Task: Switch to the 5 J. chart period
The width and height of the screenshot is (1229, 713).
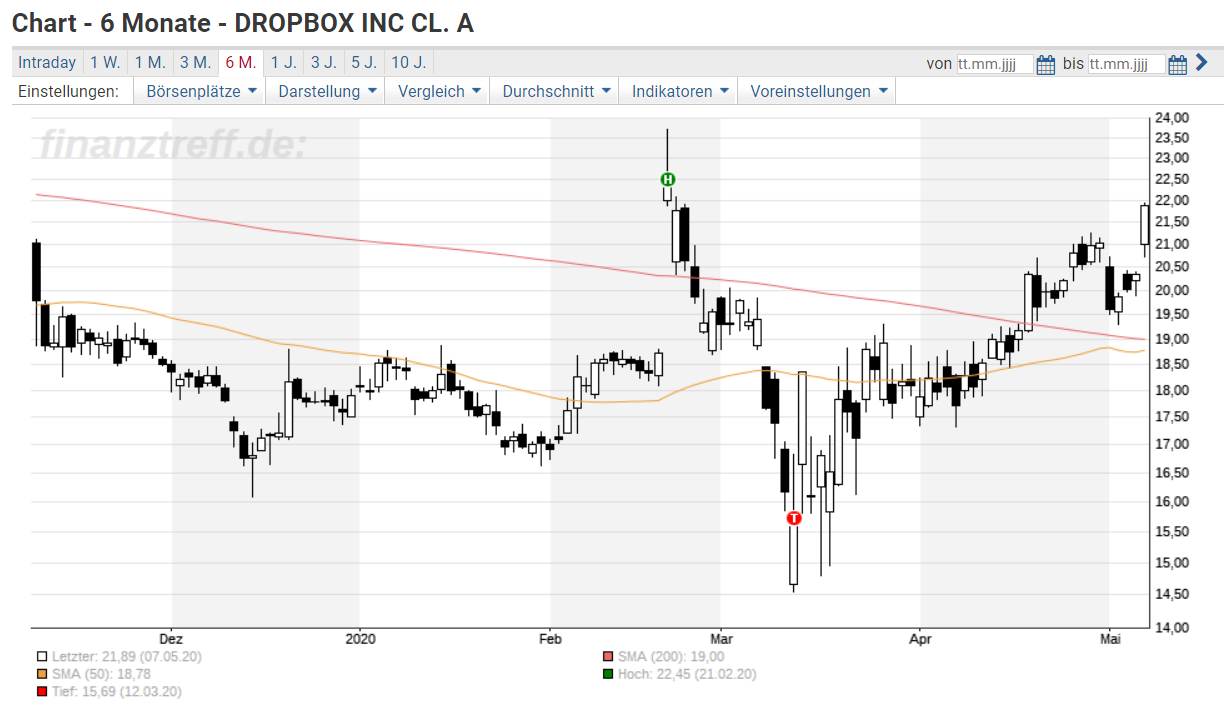Action: [363, 62]
